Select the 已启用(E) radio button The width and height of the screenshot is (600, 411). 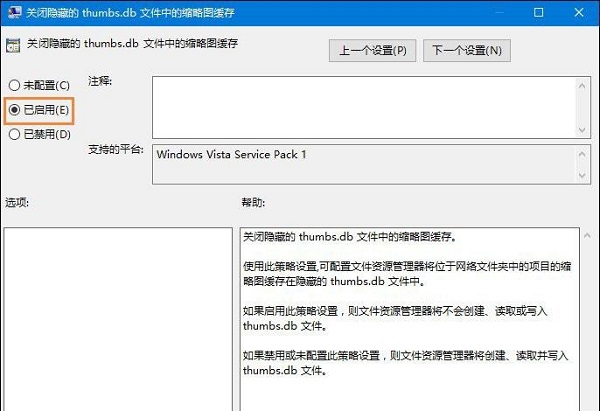14,109
